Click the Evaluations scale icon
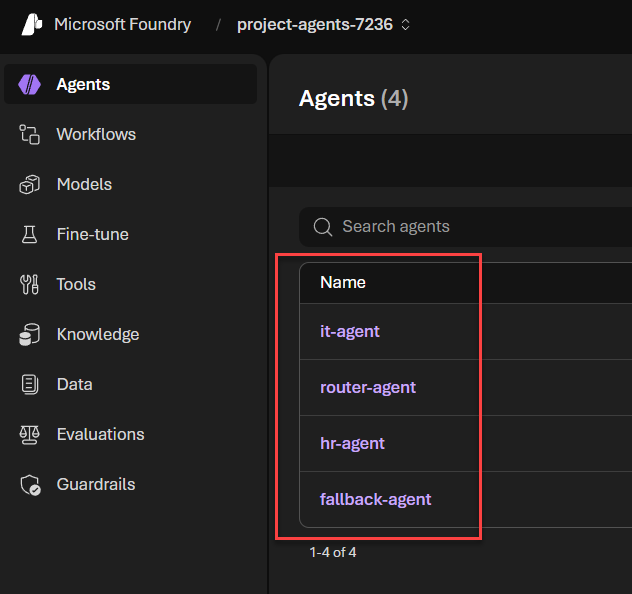Viewport: 632px width, 594px height. click(30, 435)
